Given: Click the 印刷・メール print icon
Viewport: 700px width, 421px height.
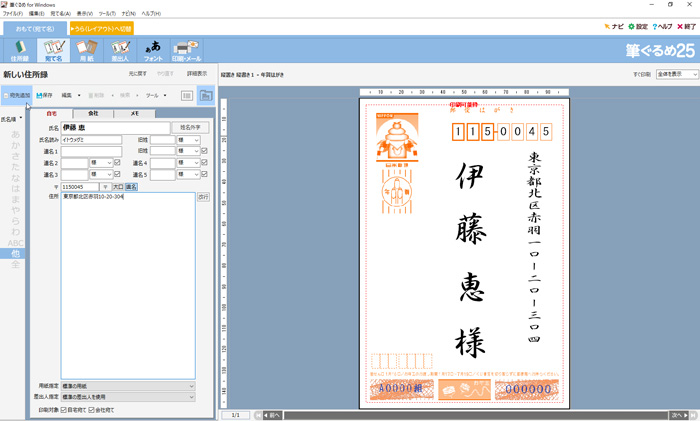Looking at the screenshot, I should click(x=188, y=49).
